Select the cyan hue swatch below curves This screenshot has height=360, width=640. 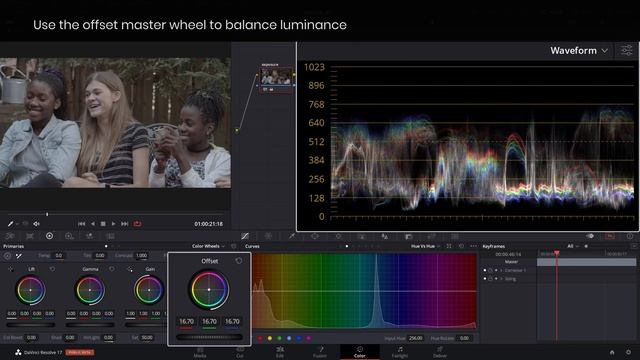tap(289, 338)
